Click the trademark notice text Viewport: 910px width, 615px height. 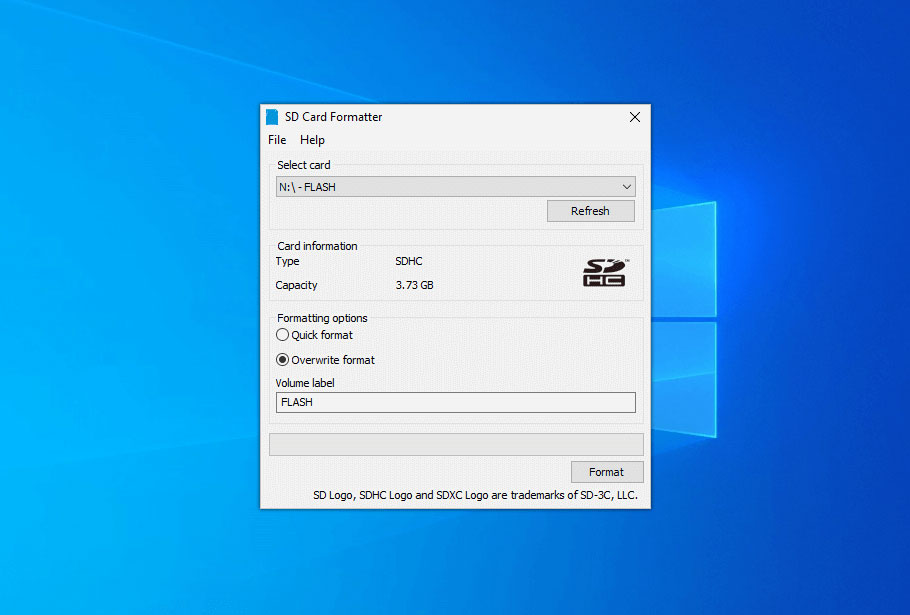(x=475, y=495)
